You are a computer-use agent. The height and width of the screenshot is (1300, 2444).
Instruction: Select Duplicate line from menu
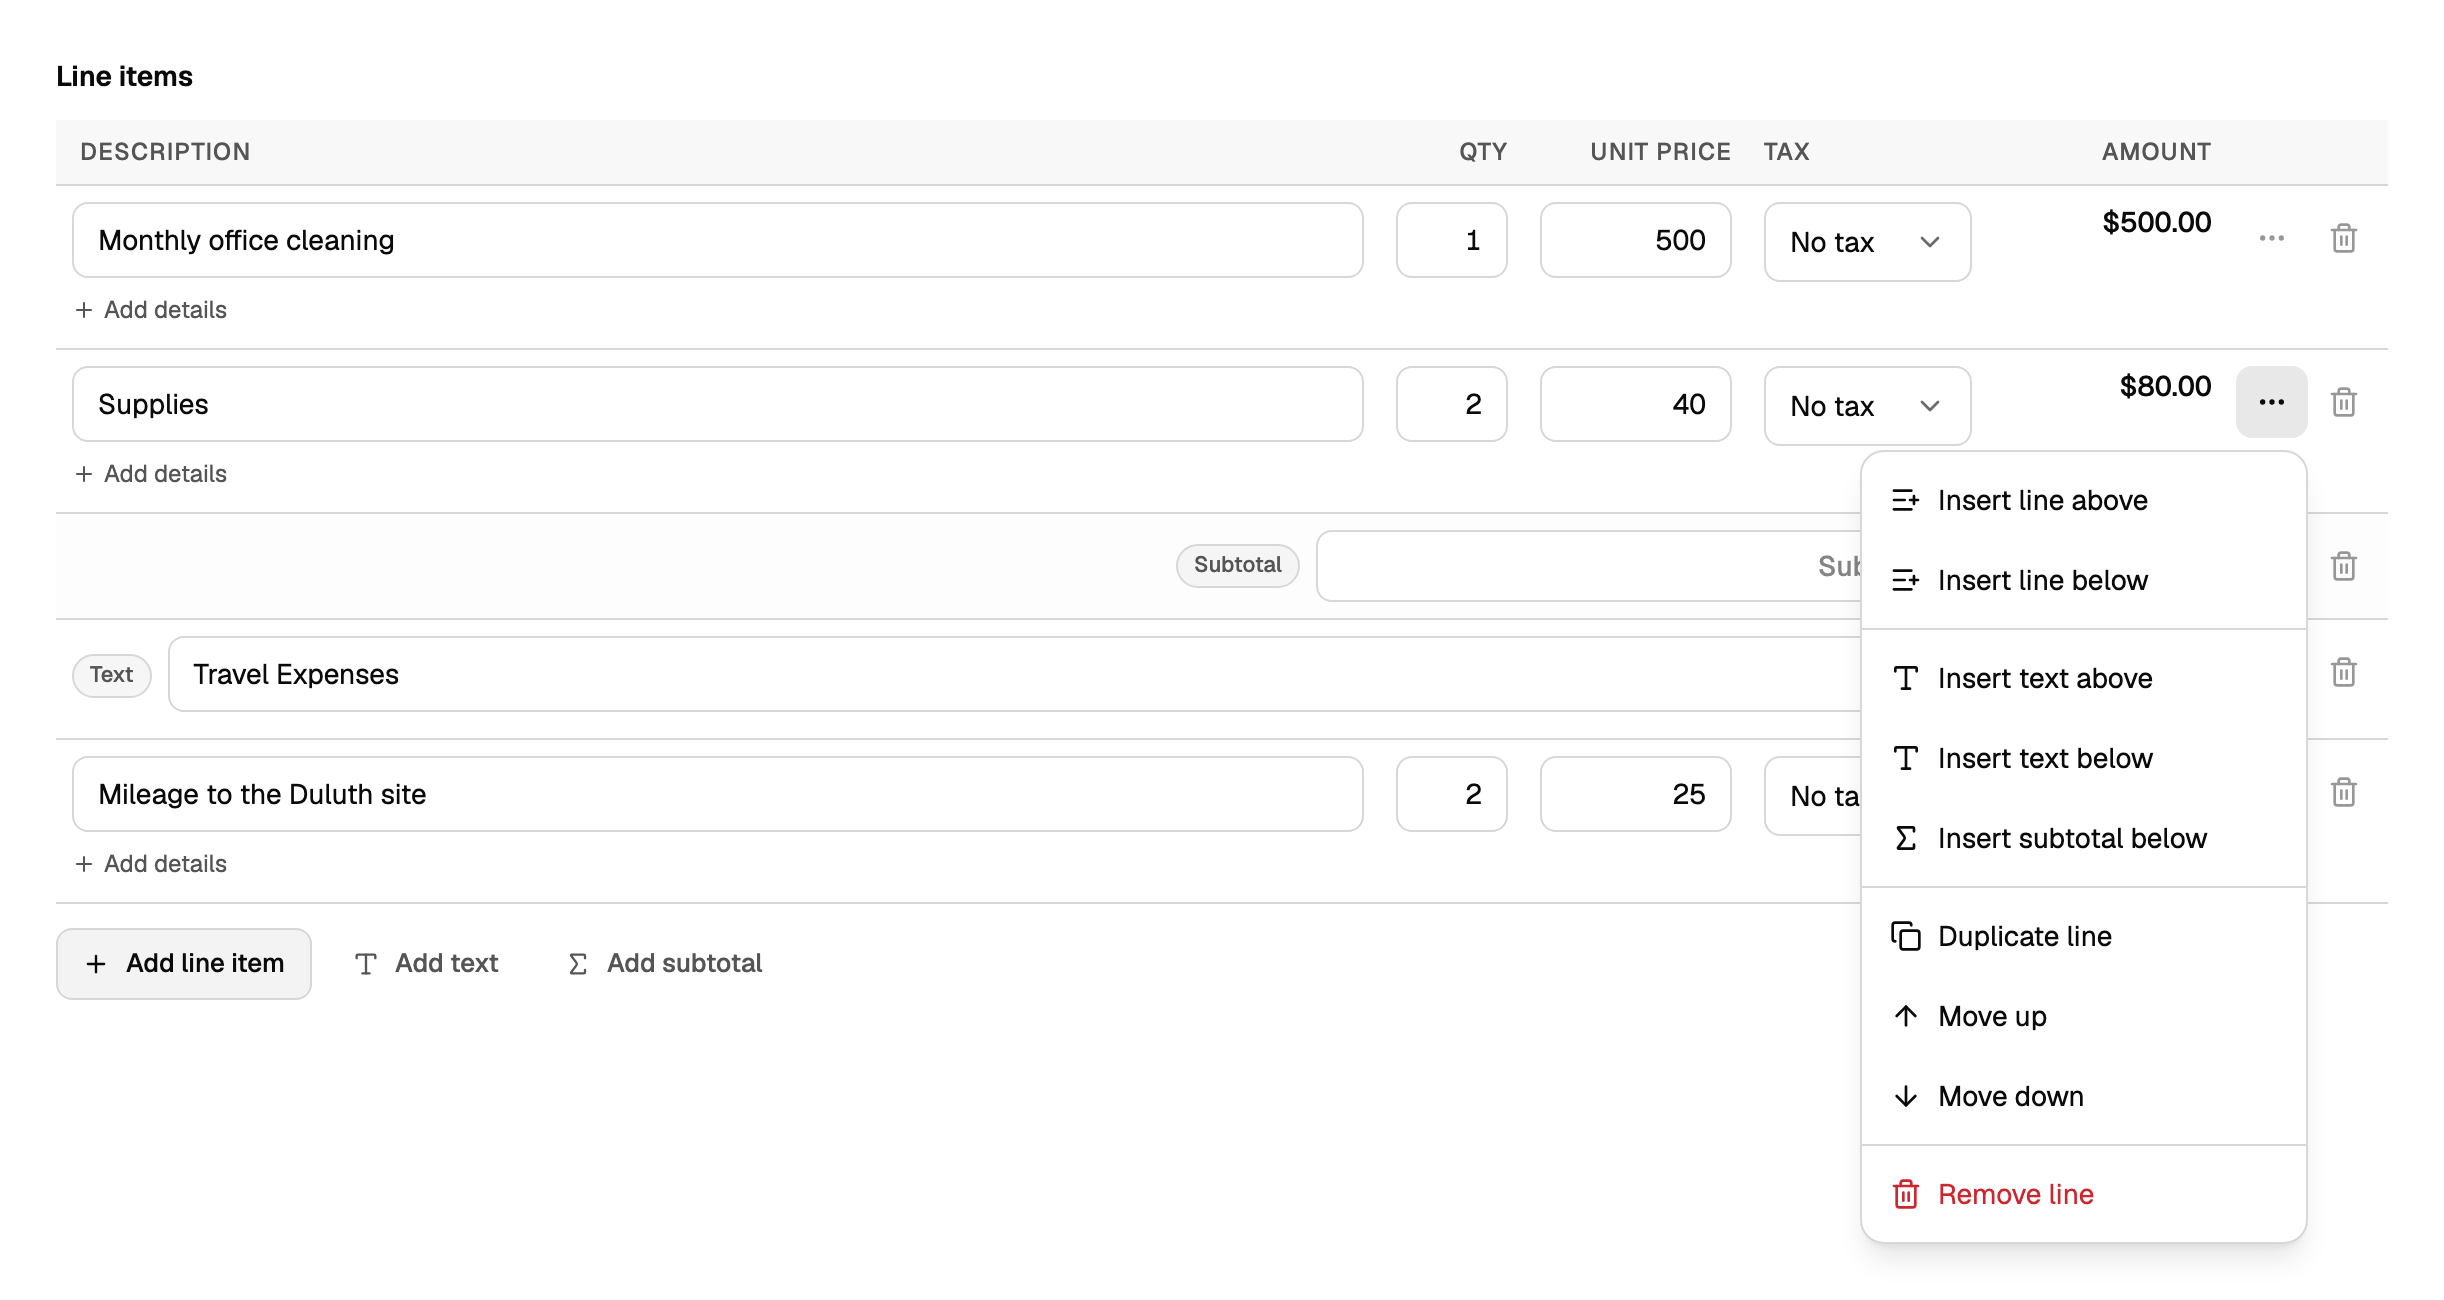point(2083,936)
